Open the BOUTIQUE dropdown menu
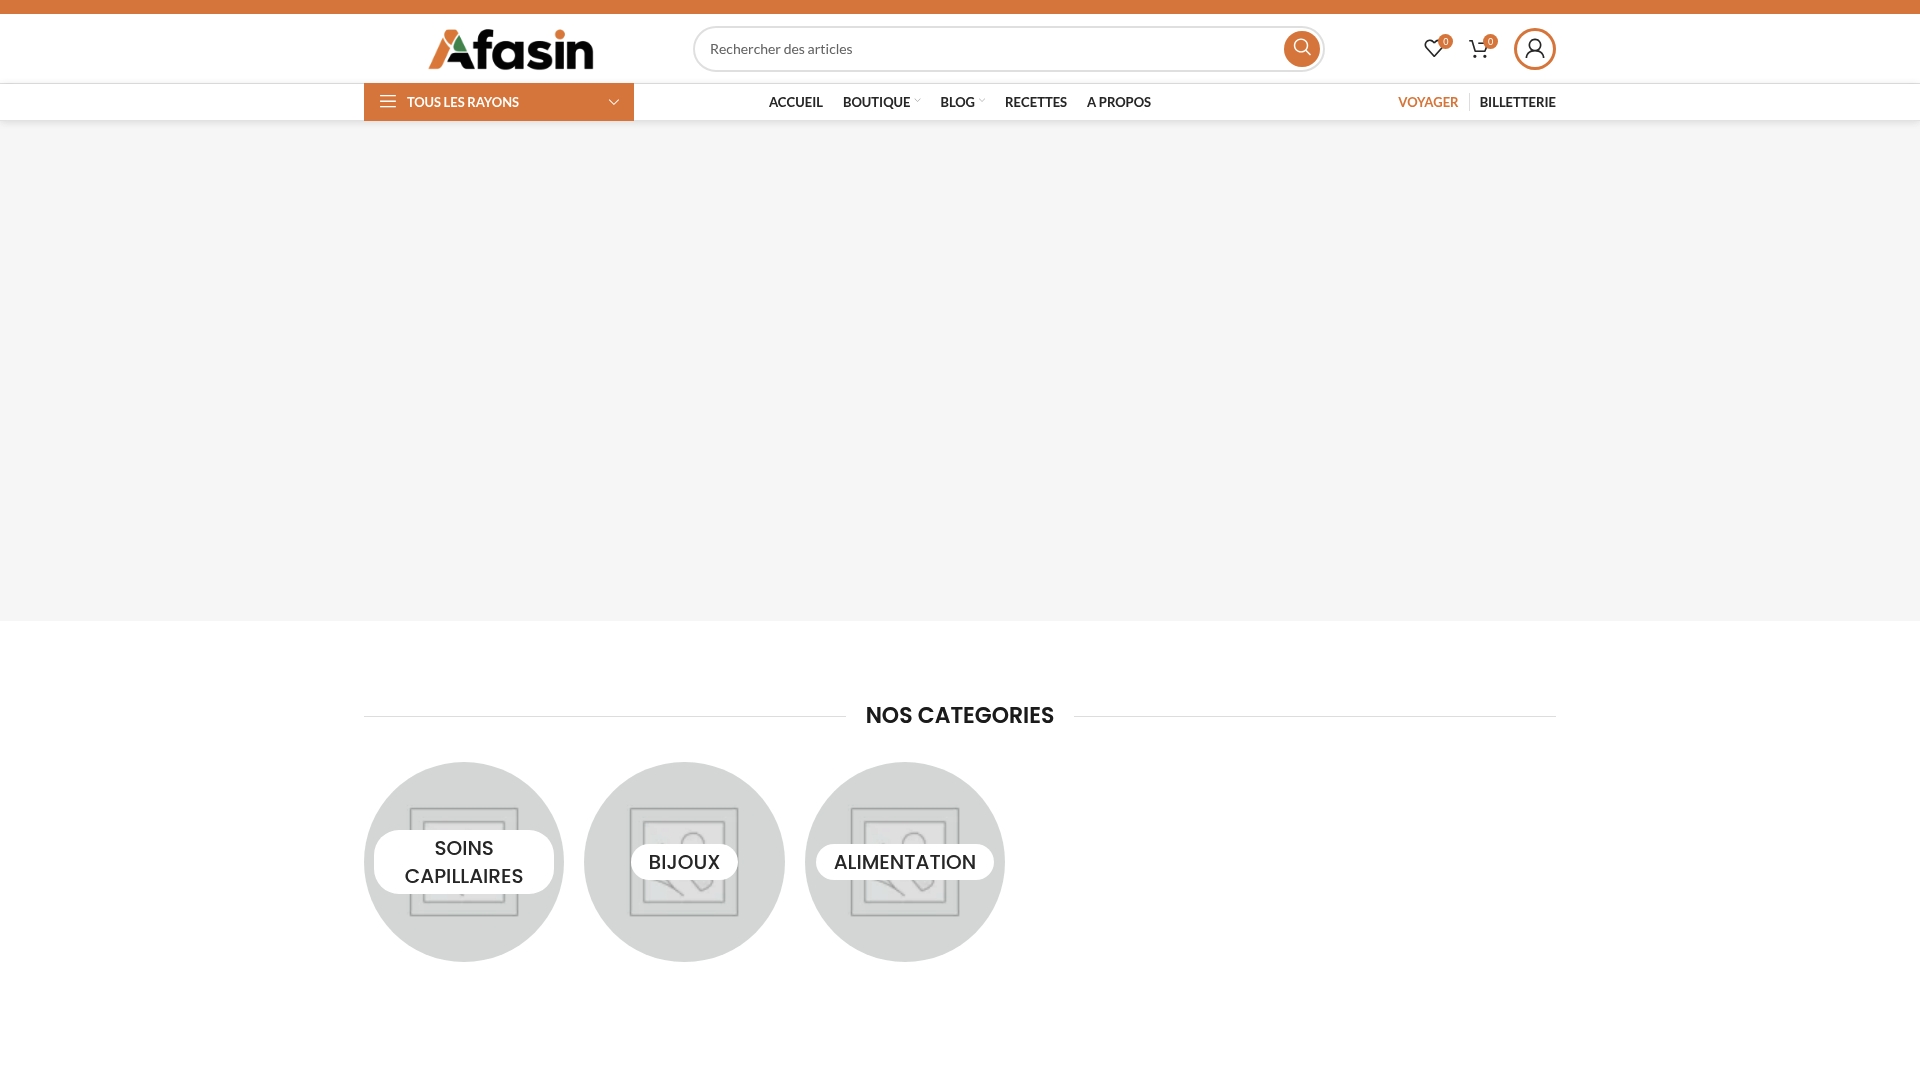The image size is (1920, 1080). point(877,101)
